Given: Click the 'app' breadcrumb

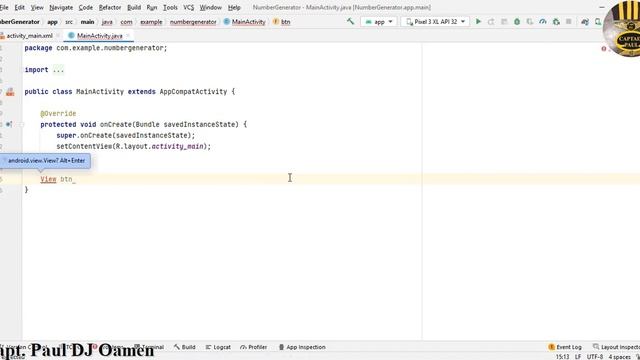Looking at the screenshot, I should [52, 22].
